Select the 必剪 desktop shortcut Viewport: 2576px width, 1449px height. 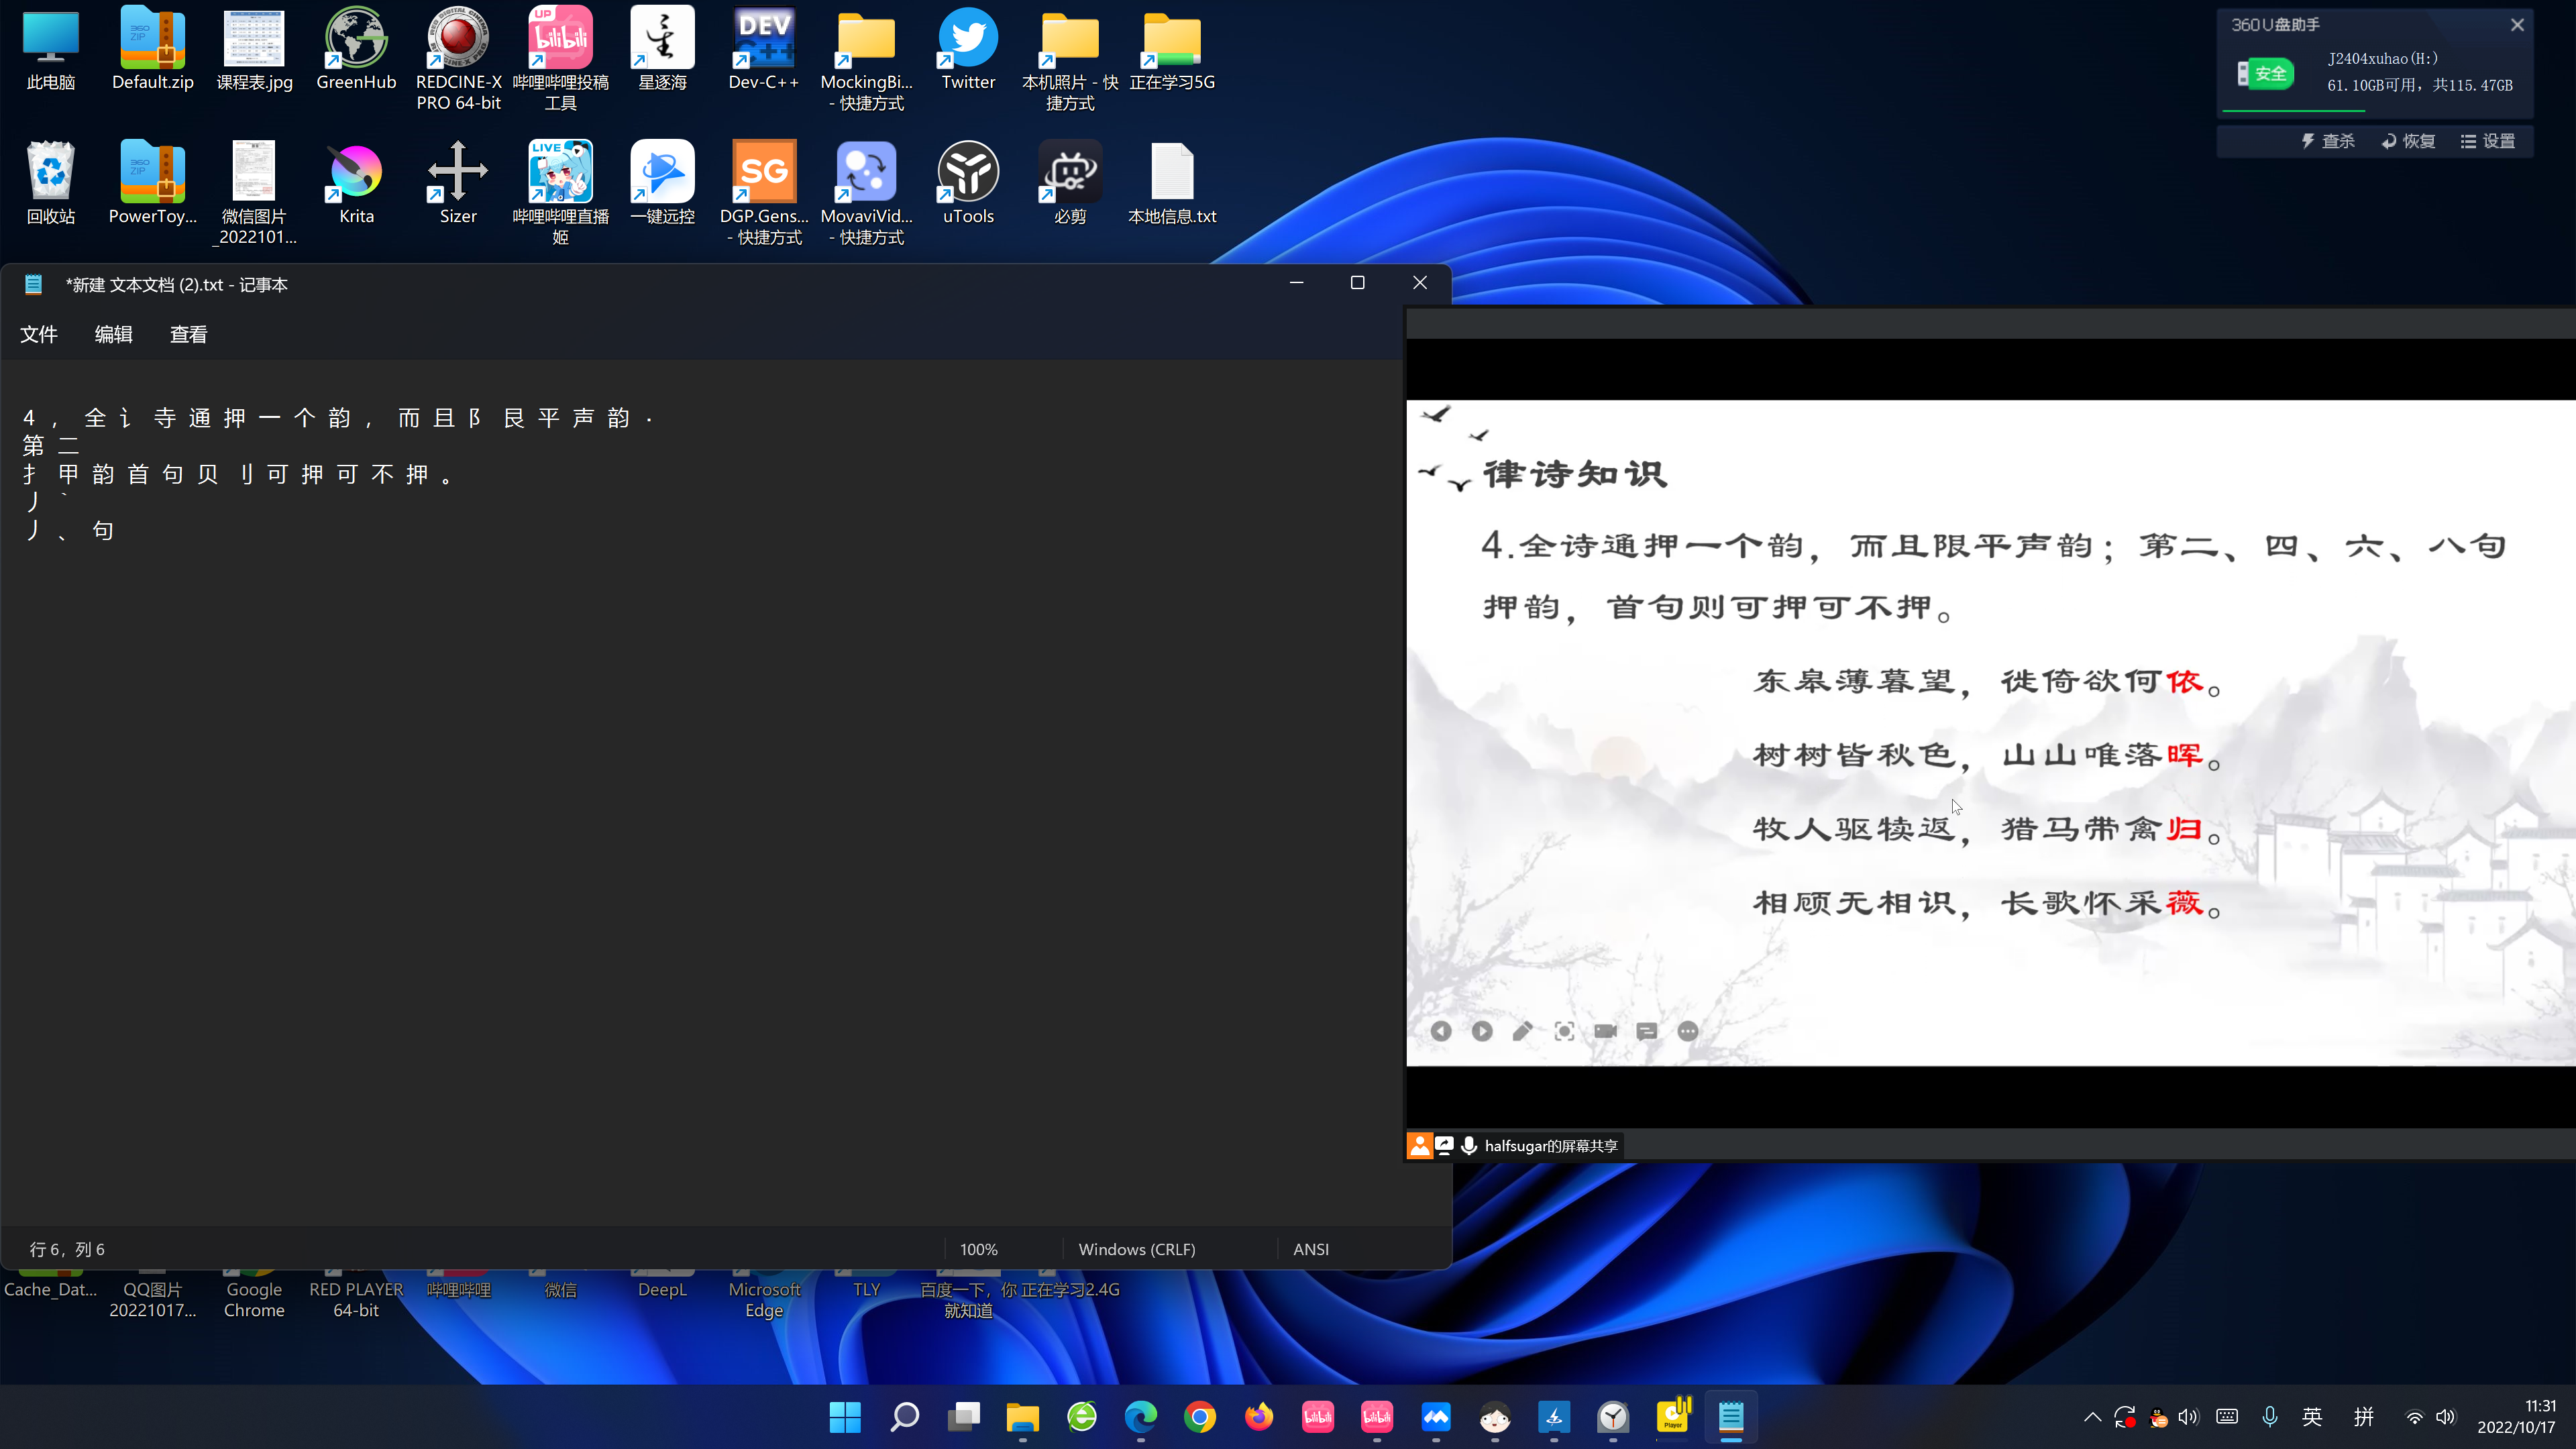(x=1070, y=184)
